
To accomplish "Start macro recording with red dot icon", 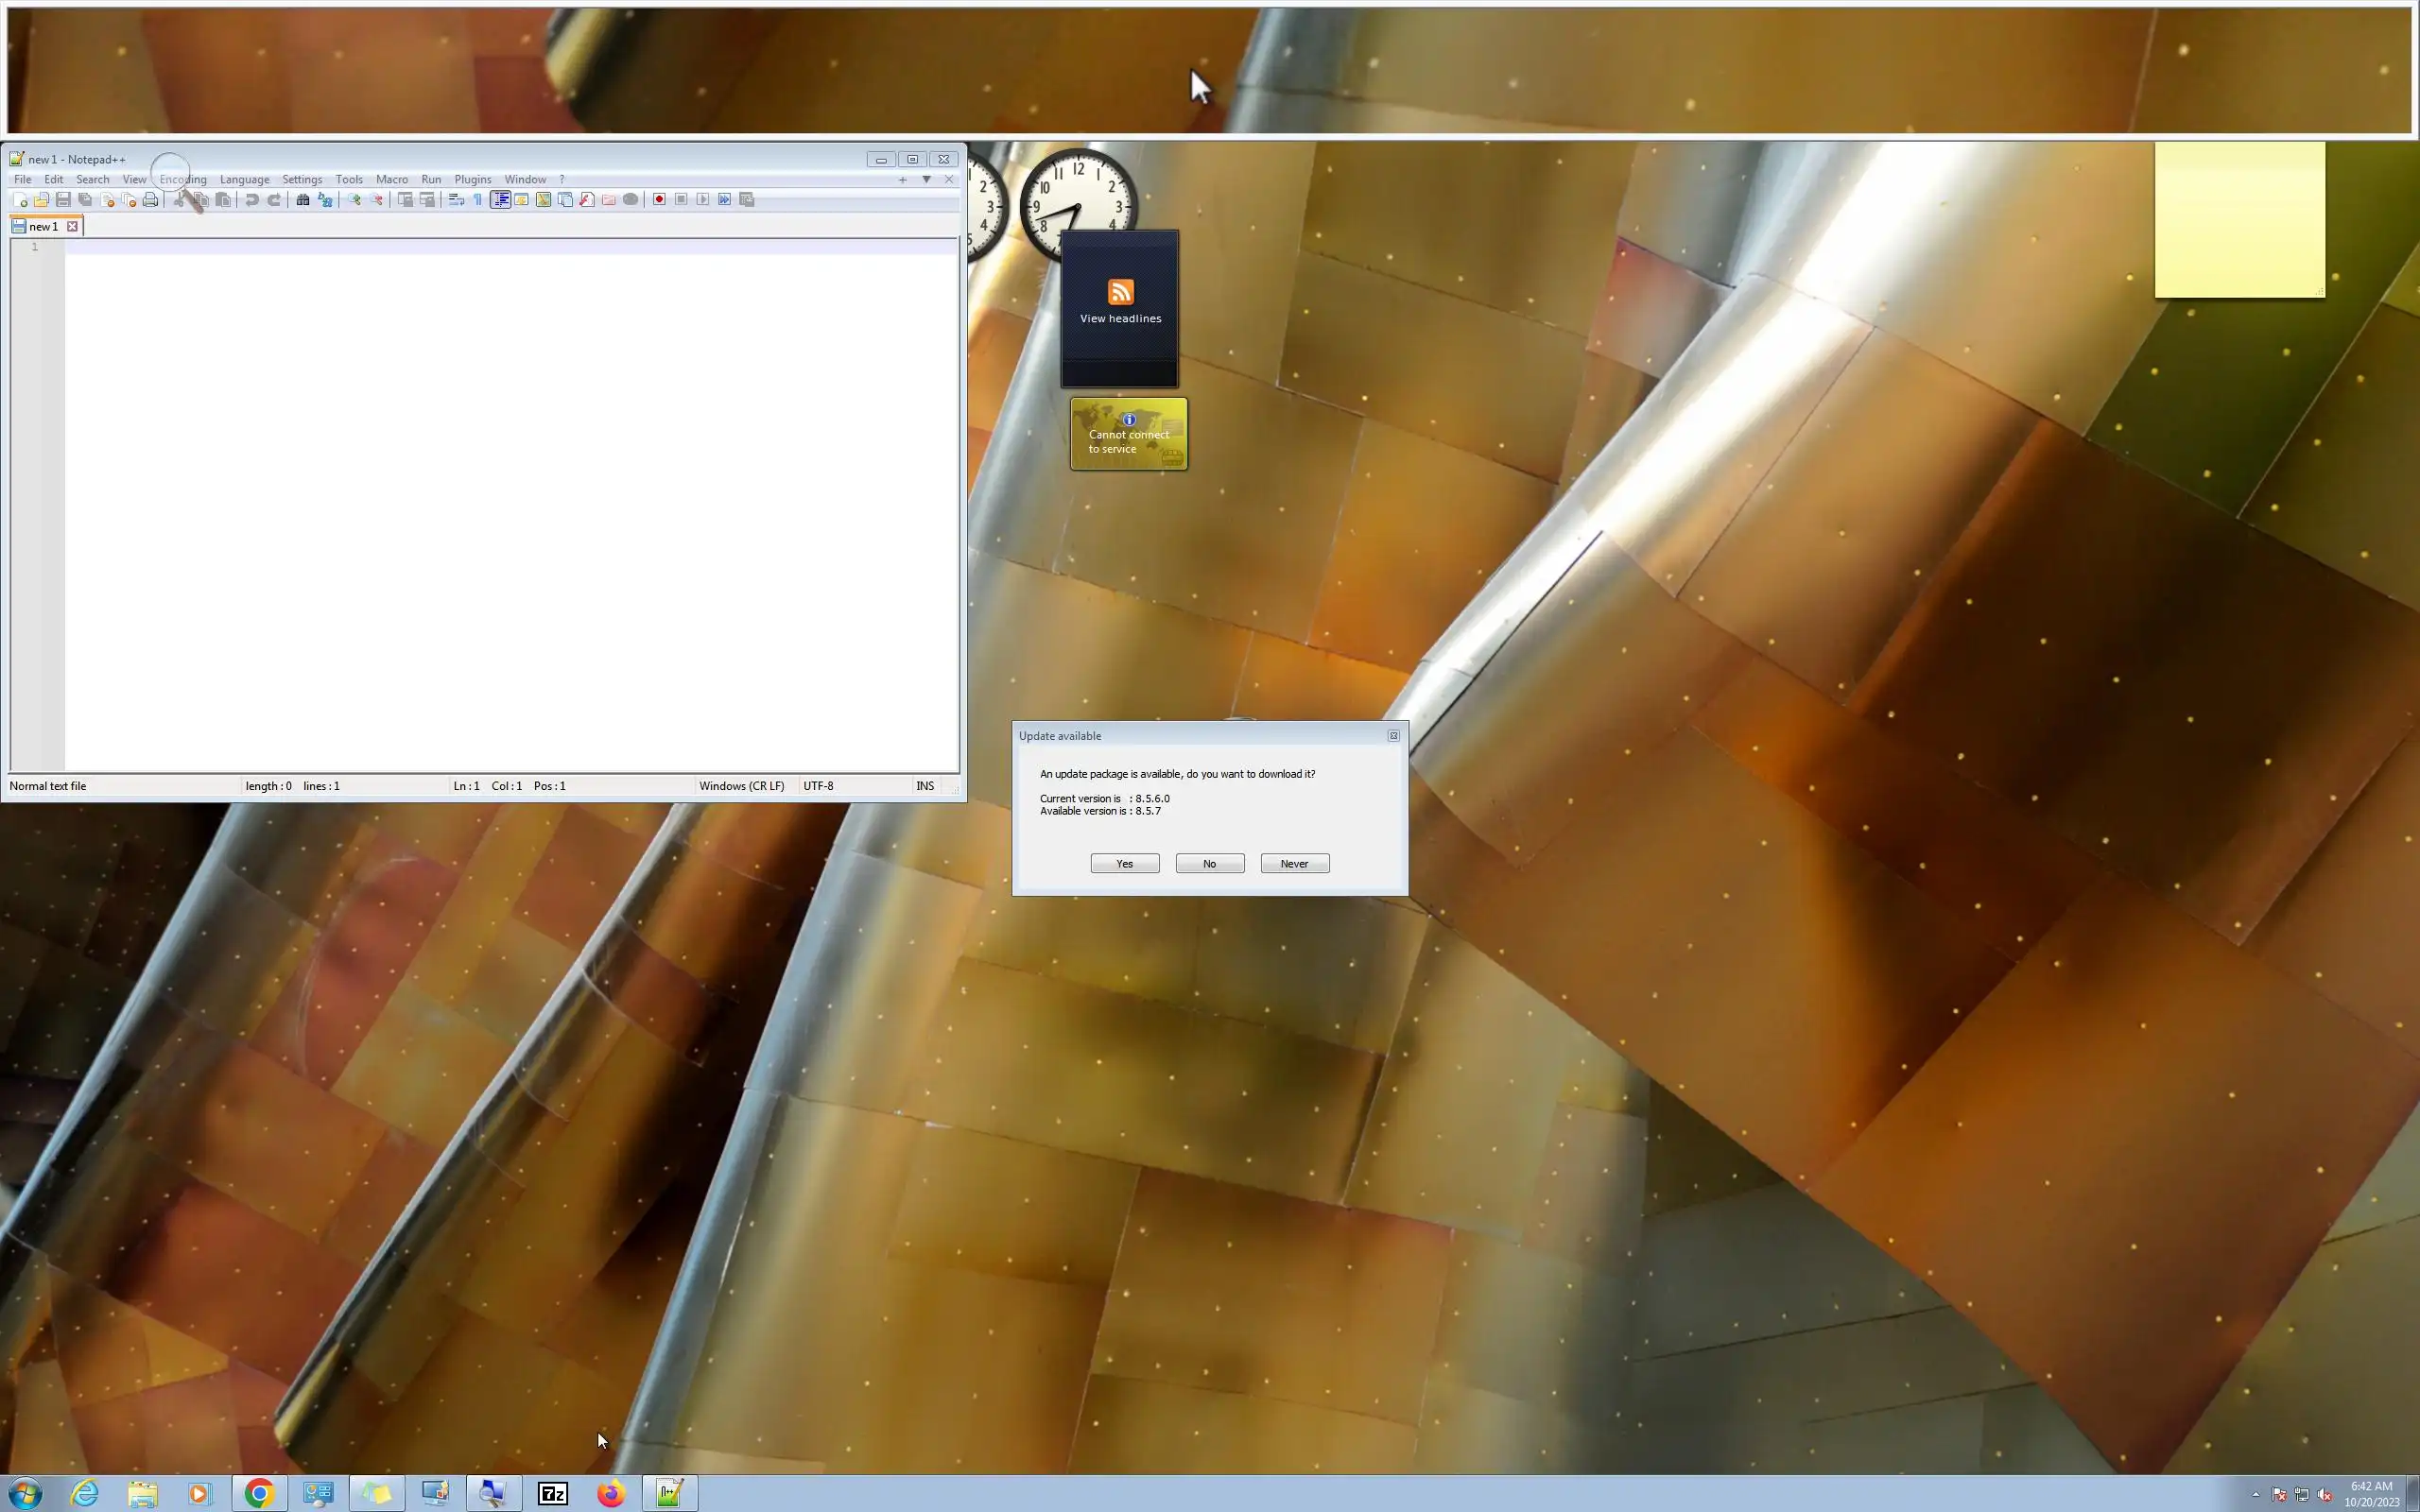I will pos(659,200).
